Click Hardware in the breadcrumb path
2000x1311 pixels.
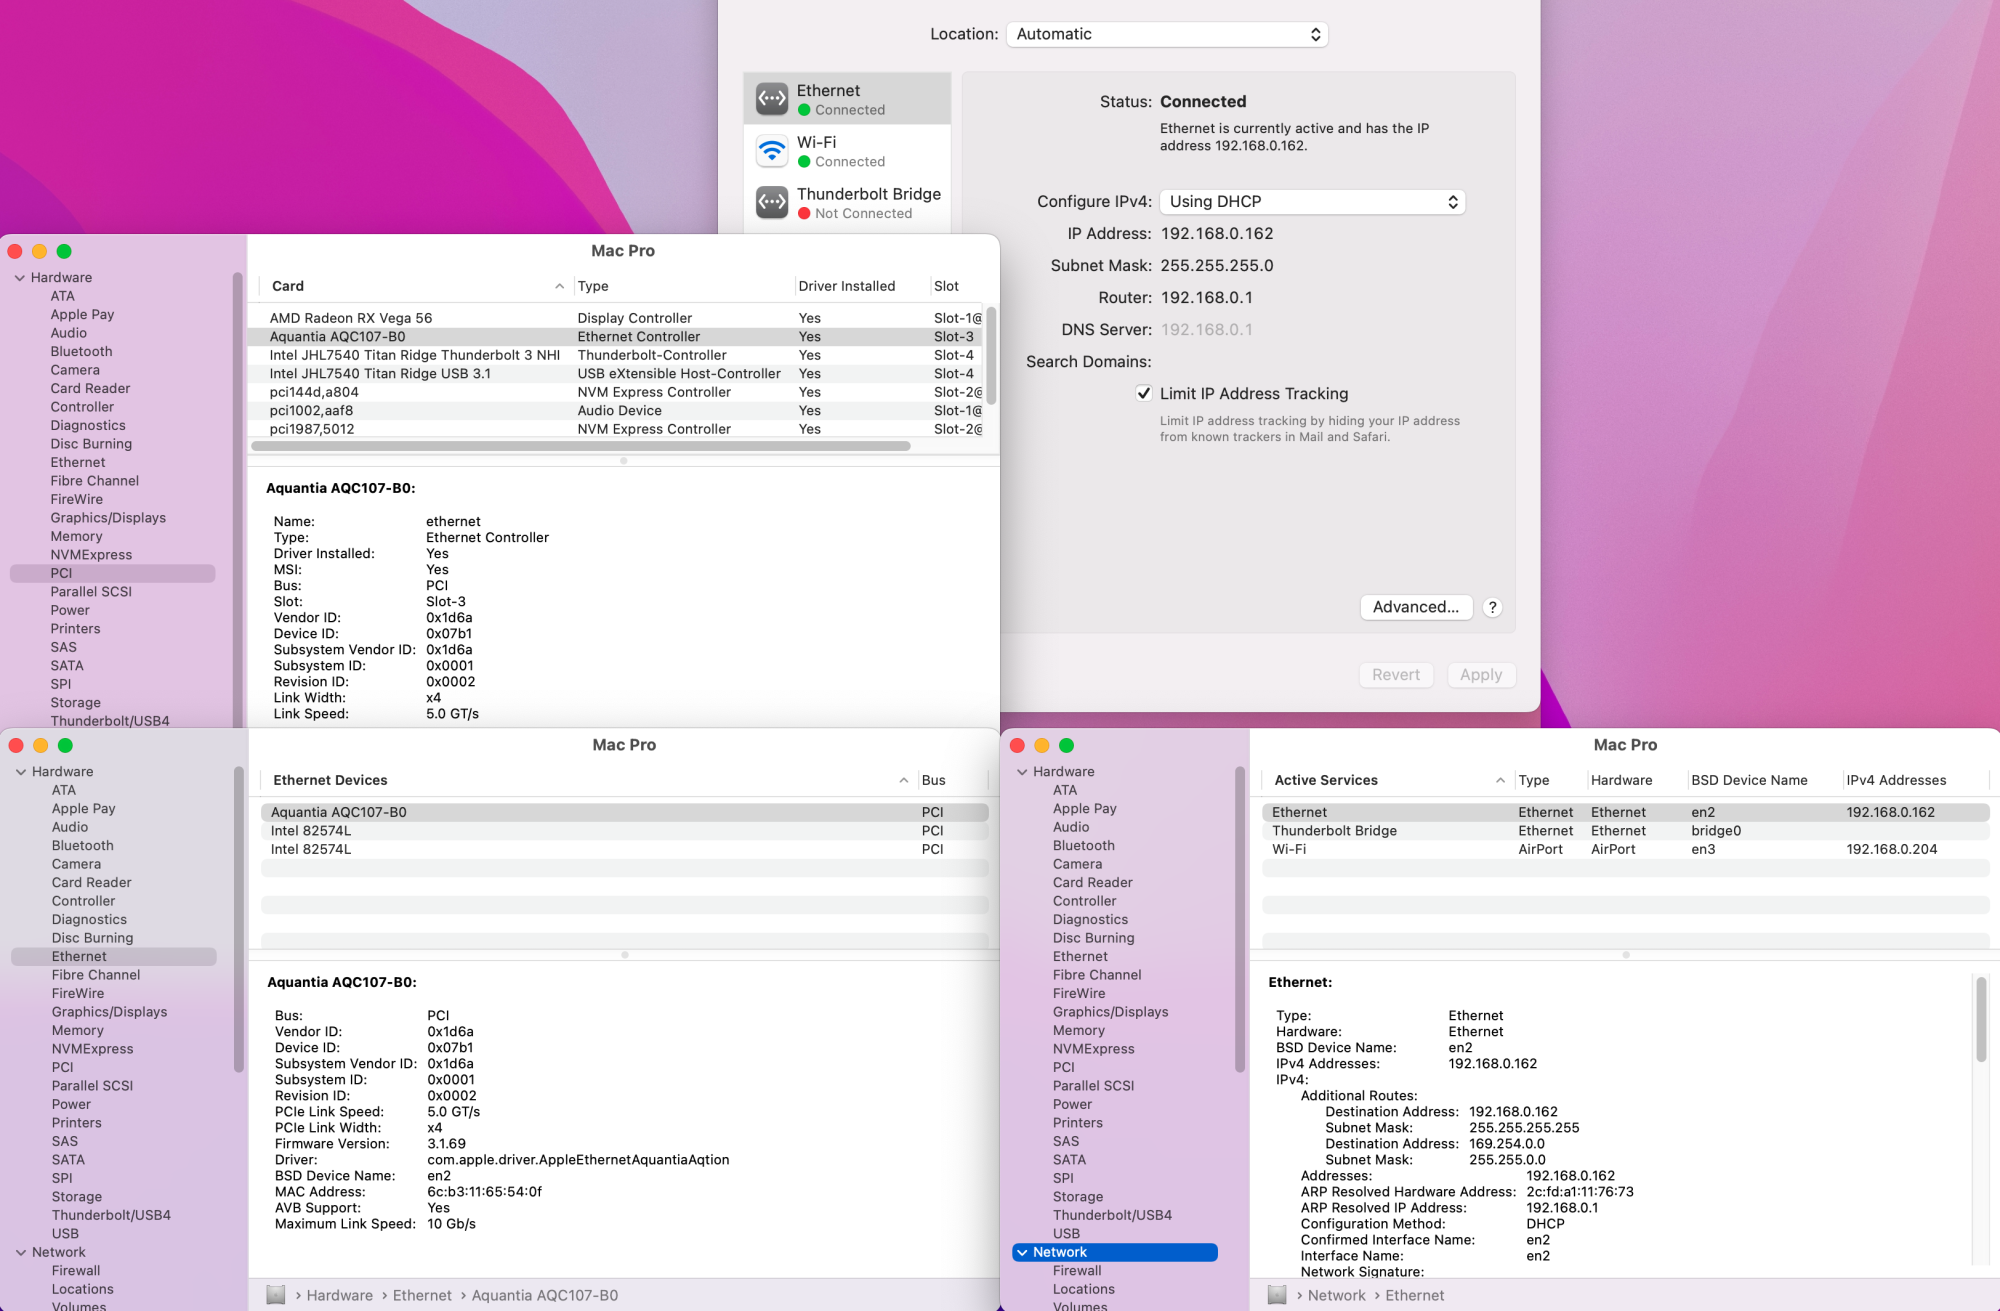[x=340, y=1295]
